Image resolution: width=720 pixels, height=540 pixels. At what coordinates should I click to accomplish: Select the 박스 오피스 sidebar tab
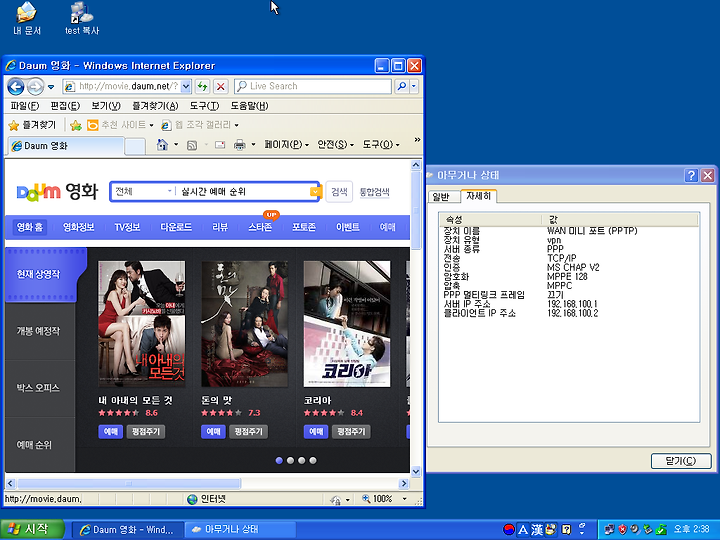pos(40,388)
